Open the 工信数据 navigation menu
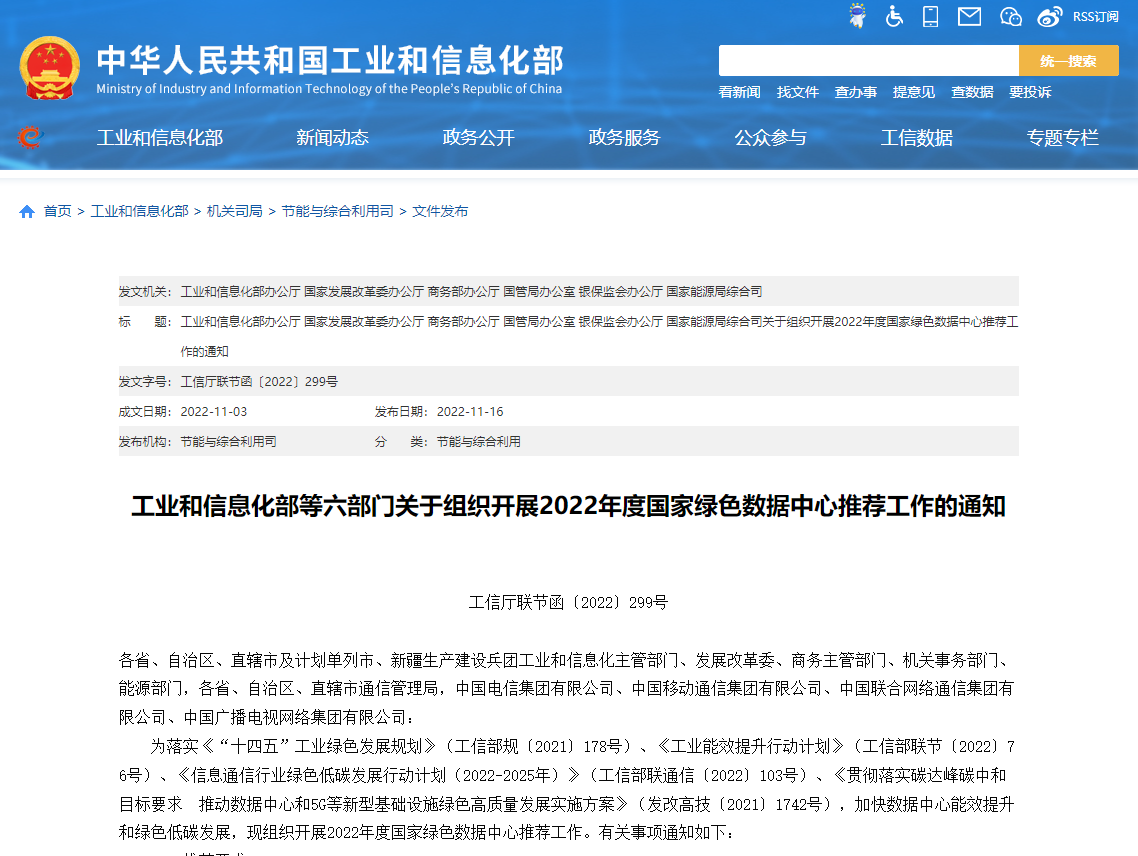The height and width of the screenshot is (856, 1138). tap(916, 138)
